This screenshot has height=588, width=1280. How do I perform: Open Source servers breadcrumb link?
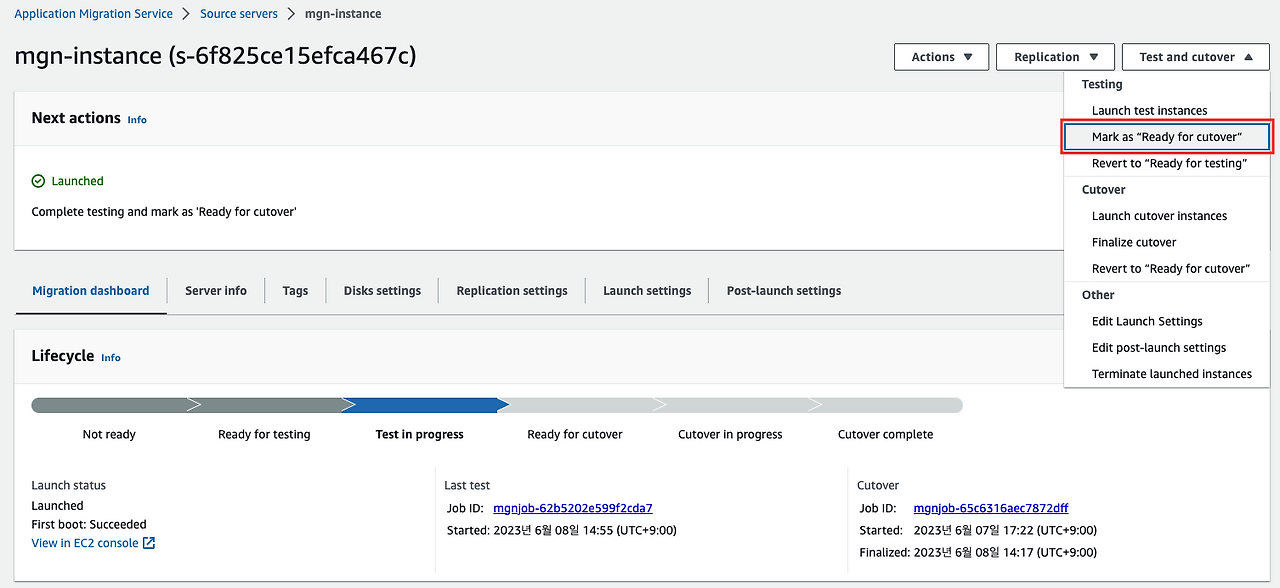click(238, 14)
